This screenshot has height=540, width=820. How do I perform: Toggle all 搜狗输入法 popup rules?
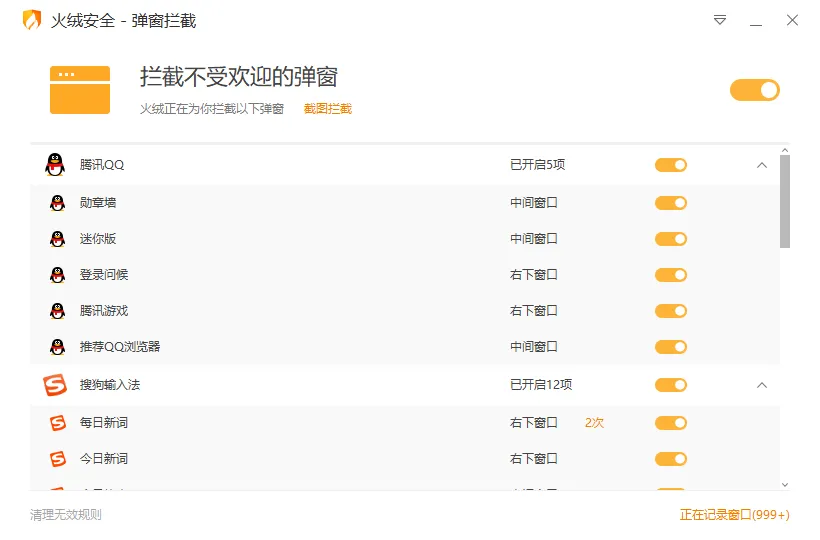[670, 385]
